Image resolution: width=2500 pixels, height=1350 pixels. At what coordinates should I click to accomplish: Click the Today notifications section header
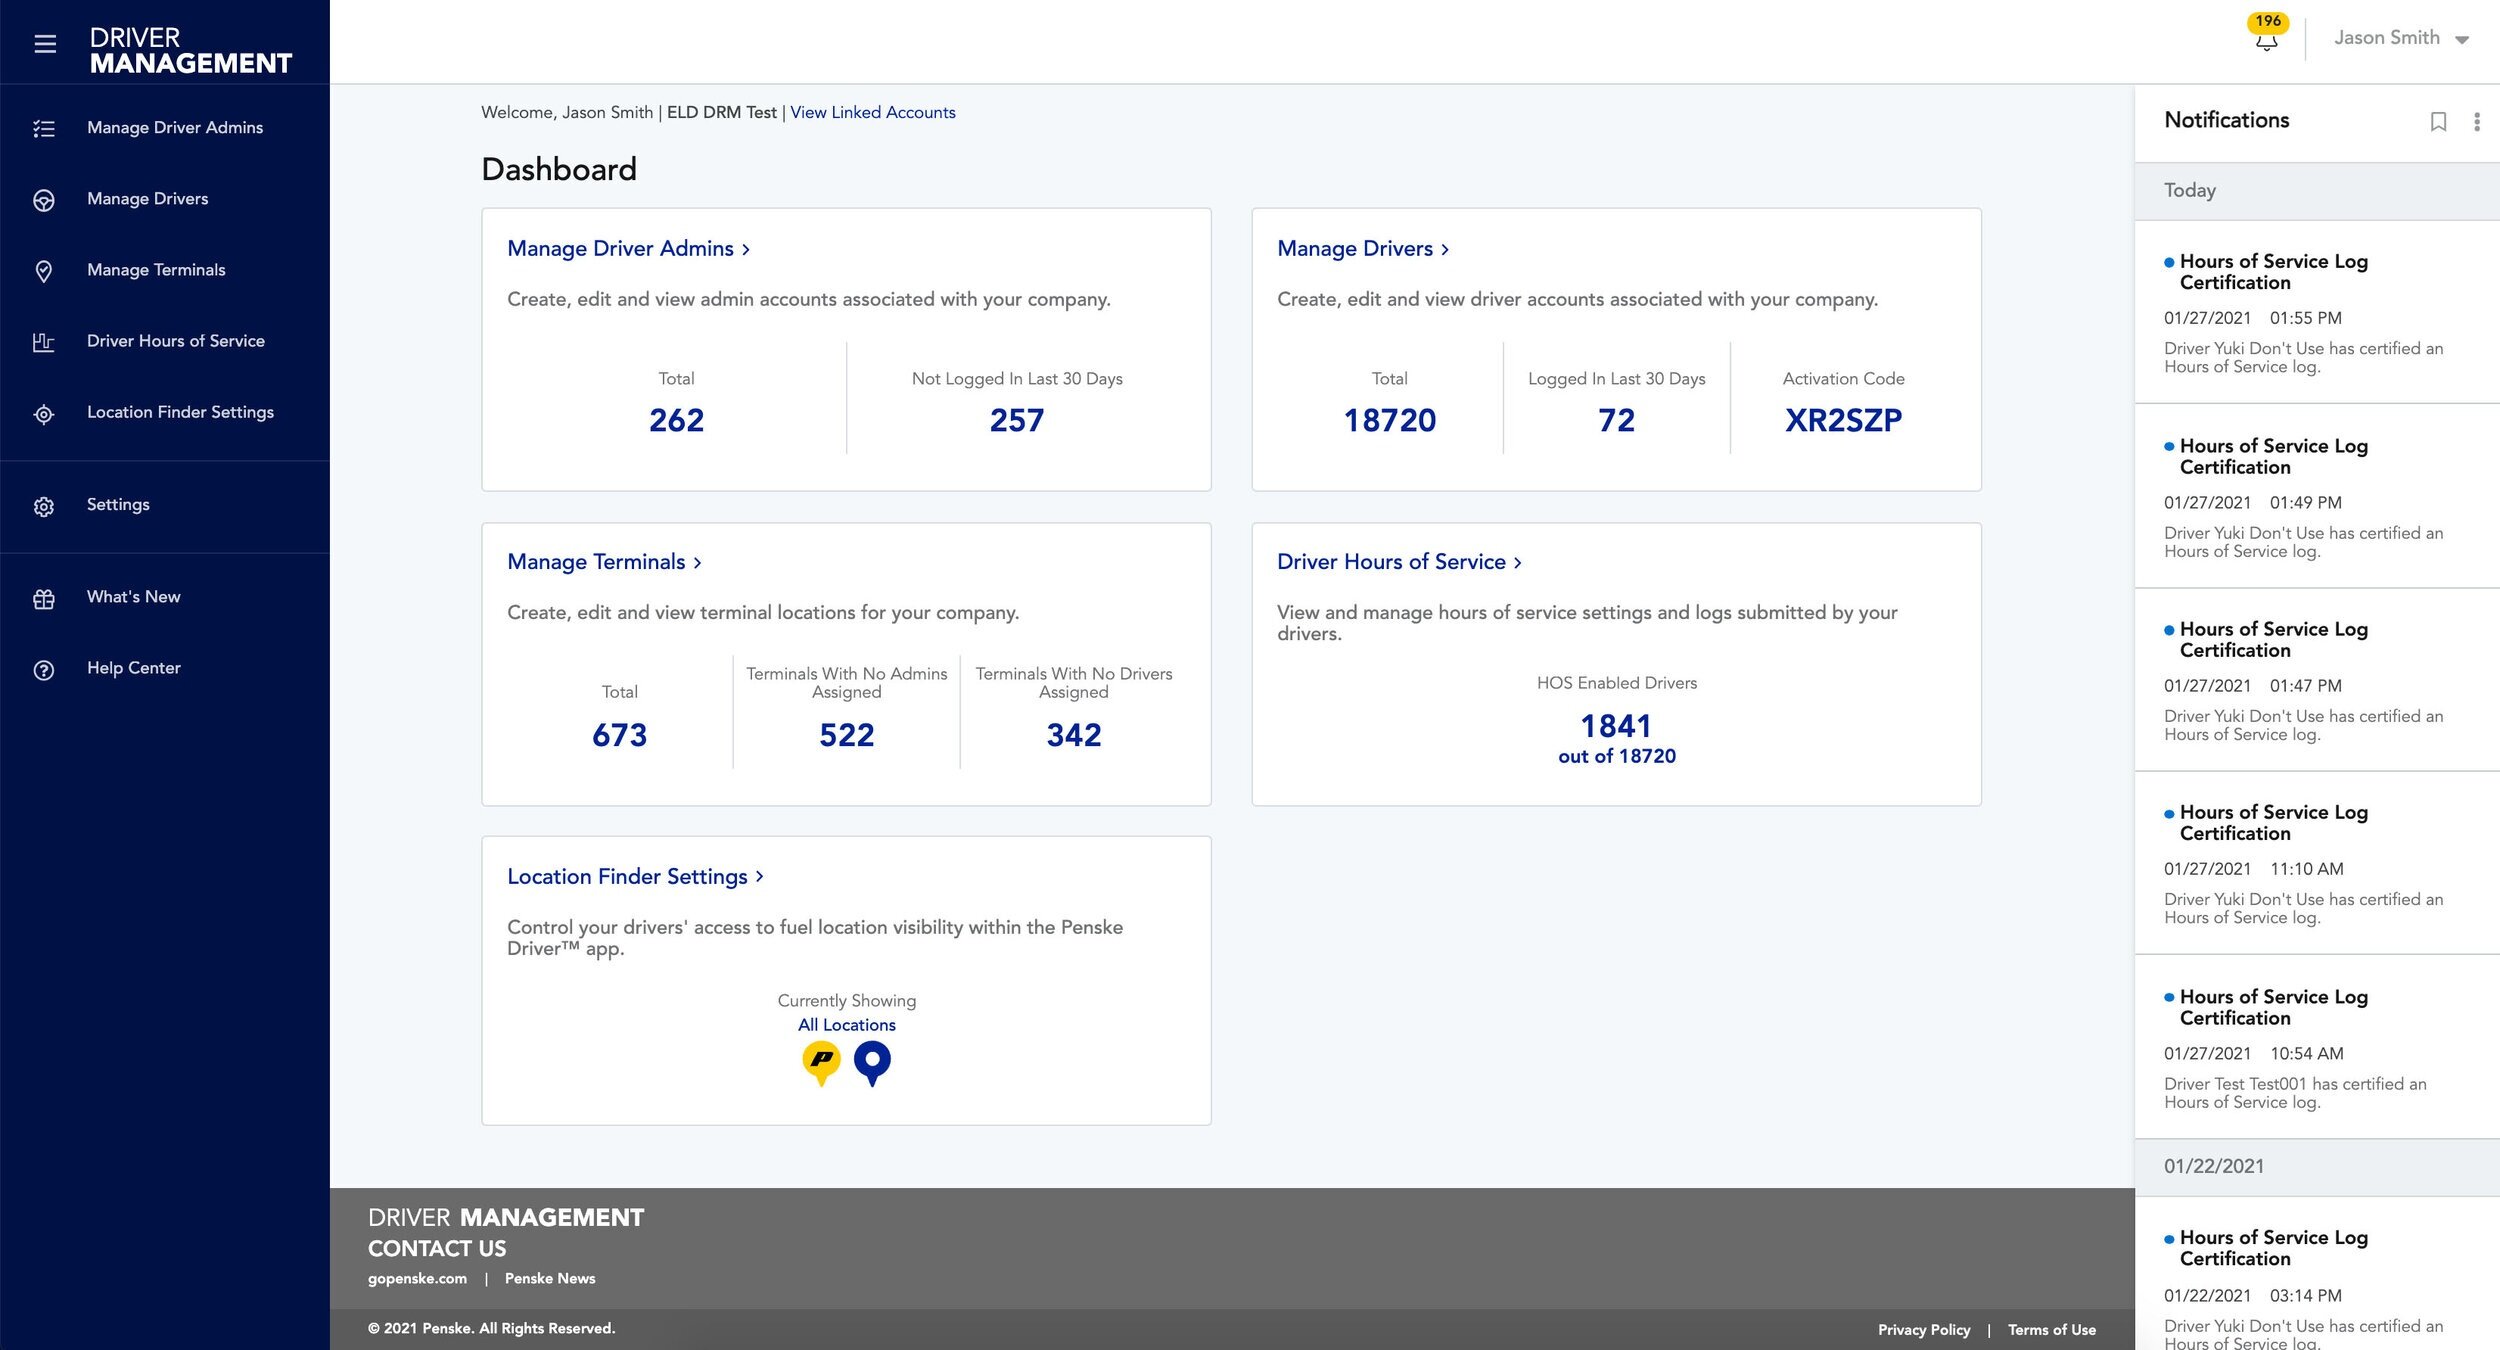[2317, 191]
